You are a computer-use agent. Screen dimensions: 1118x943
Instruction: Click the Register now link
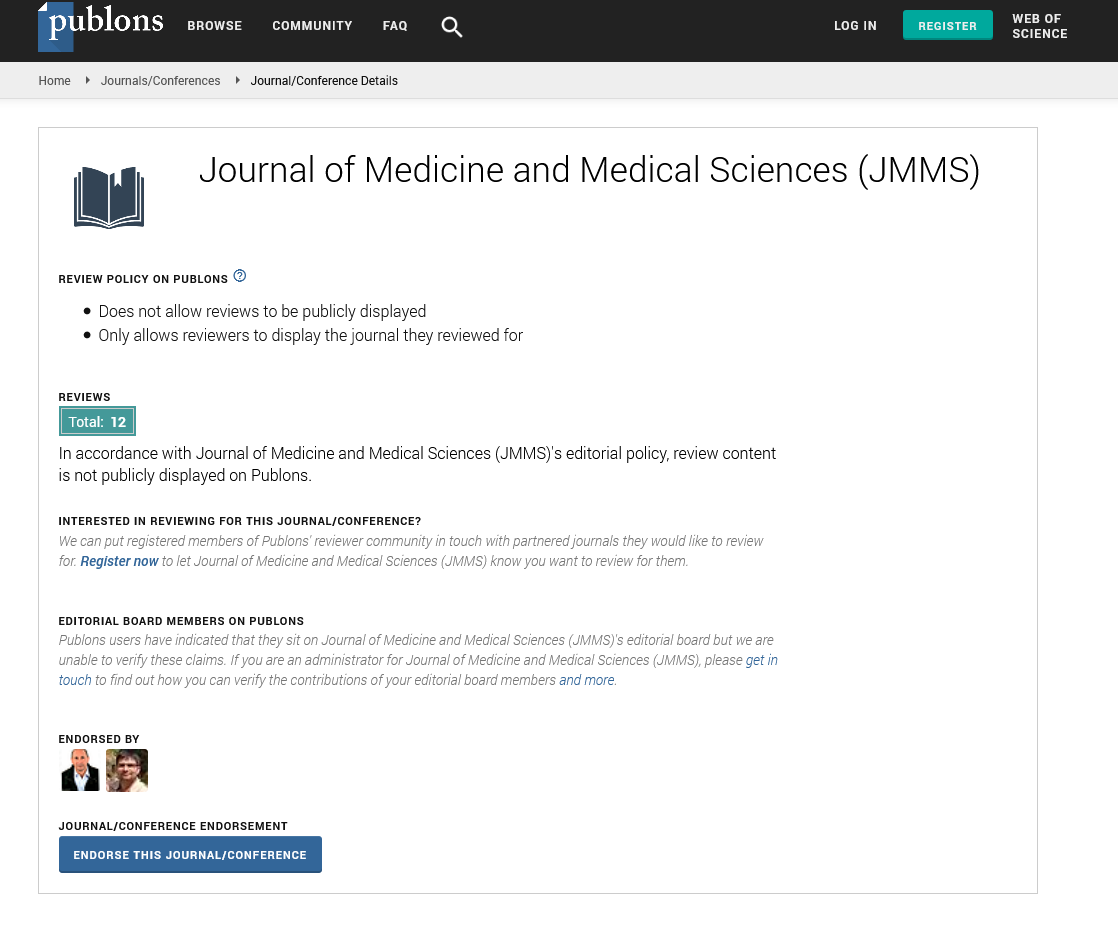(x=119, y=561)
